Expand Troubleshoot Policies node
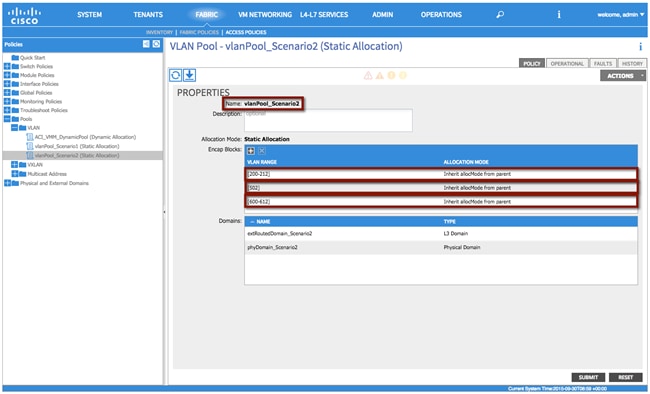The width and height of the screenshot is (650, 394). (x=7, y=110)
